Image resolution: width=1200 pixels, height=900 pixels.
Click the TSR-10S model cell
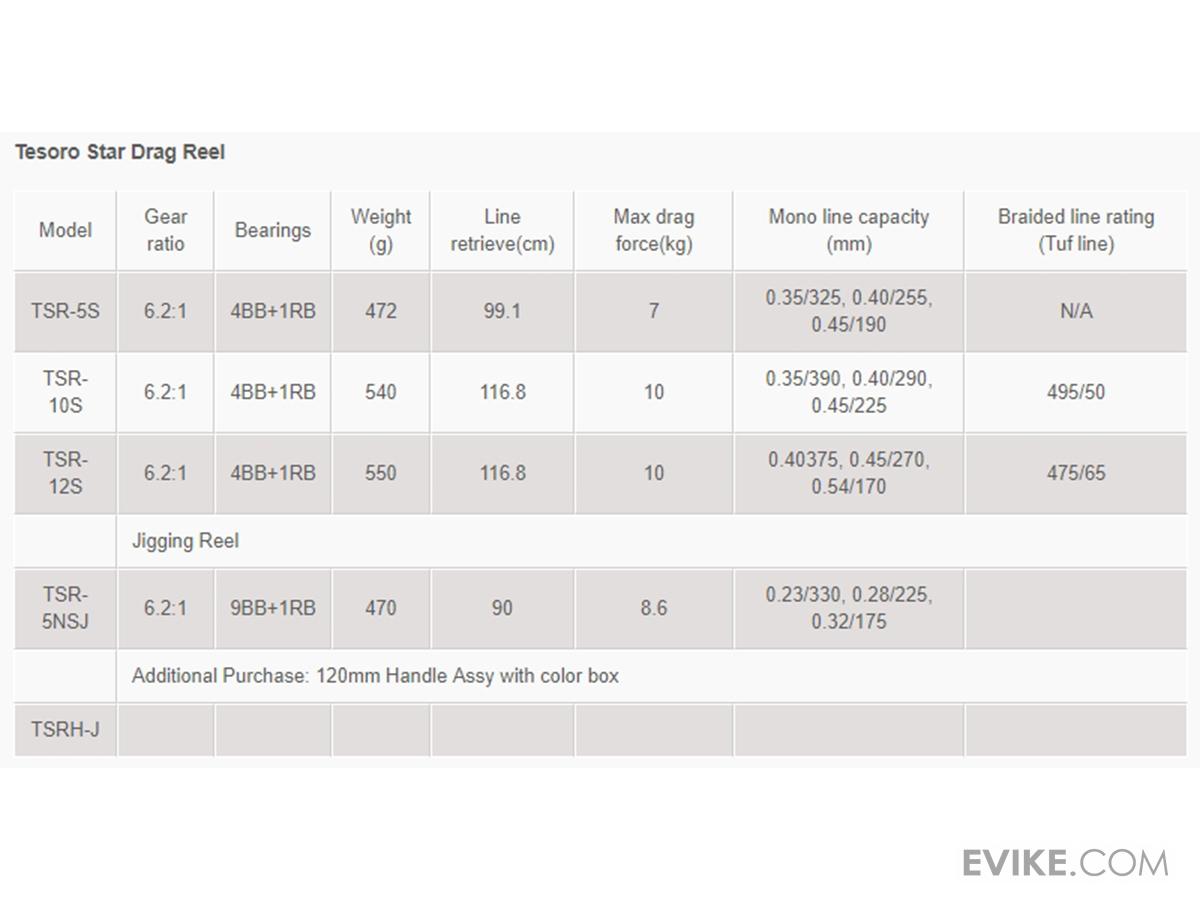(x=65, y=392)
